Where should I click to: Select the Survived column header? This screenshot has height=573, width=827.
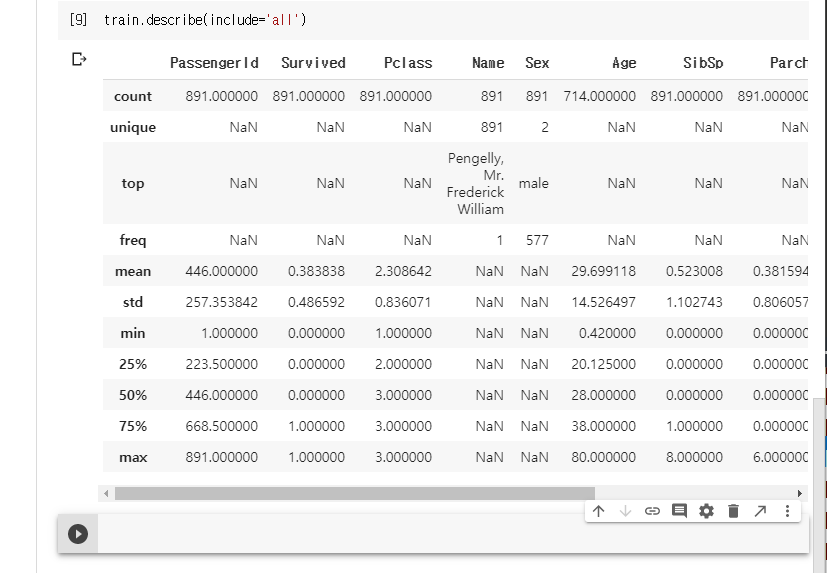click(313, 62)
